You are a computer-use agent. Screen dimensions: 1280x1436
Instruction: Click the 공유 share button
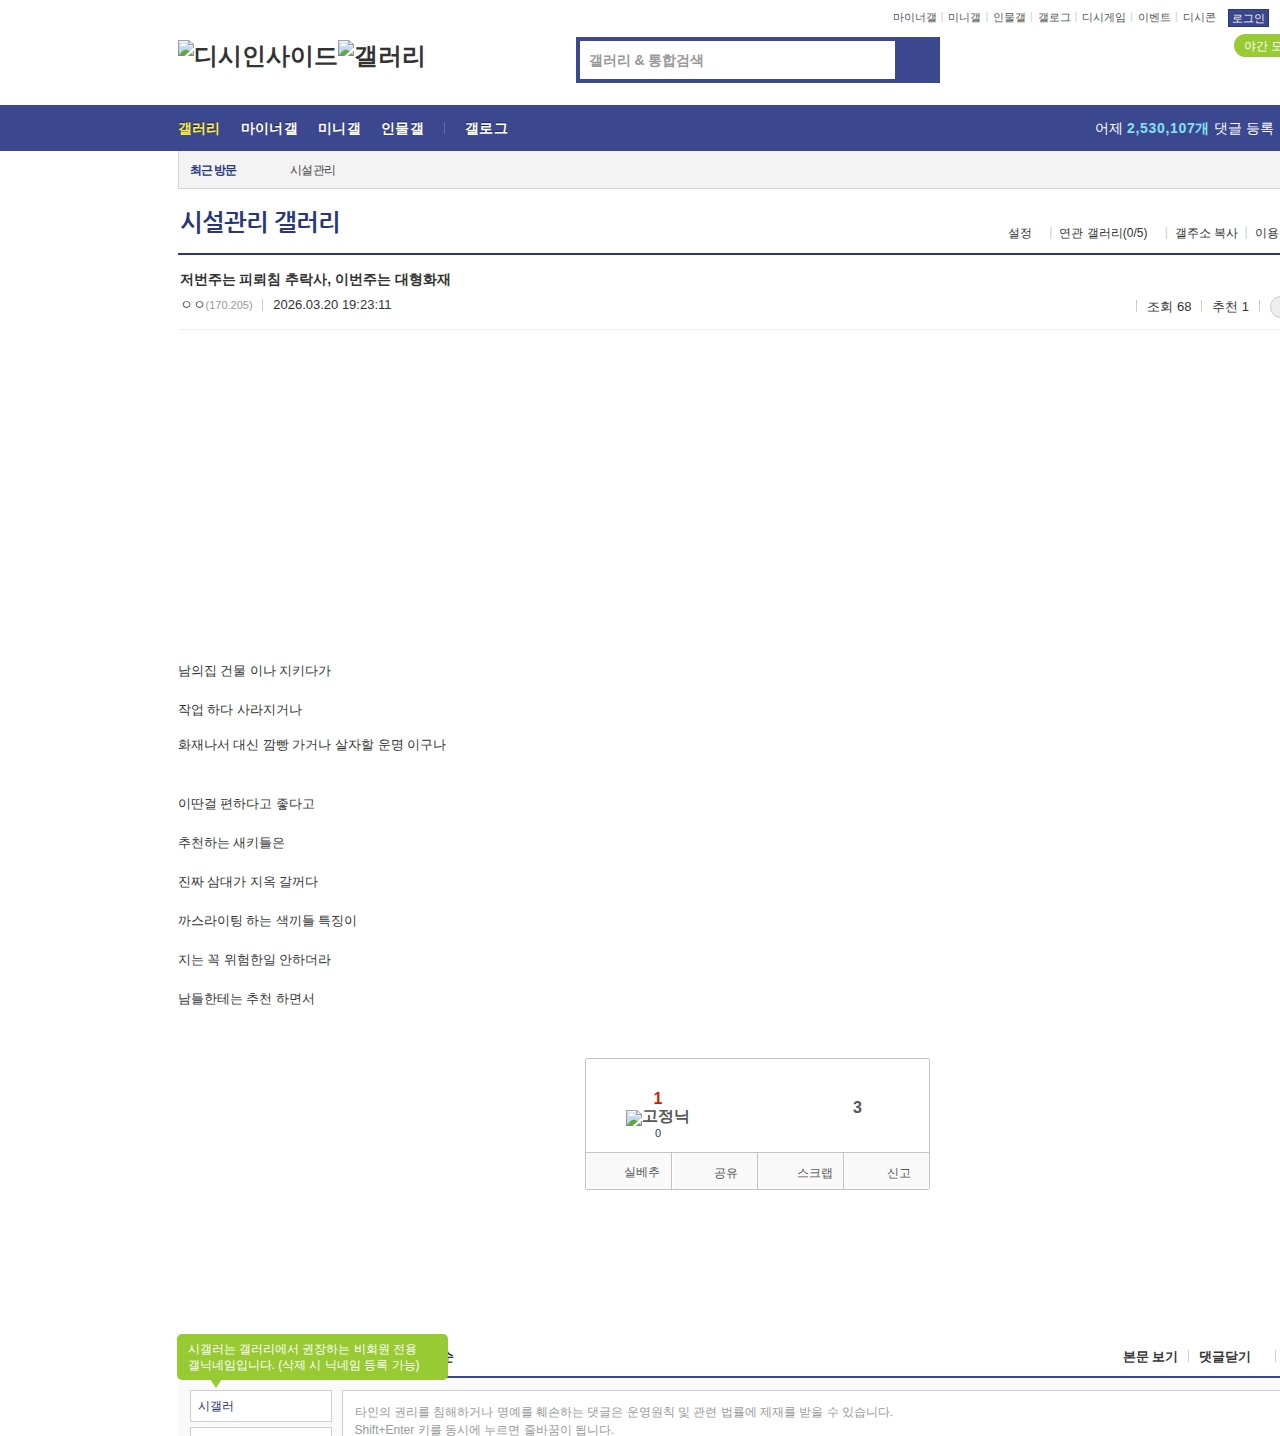(714, 1172)
